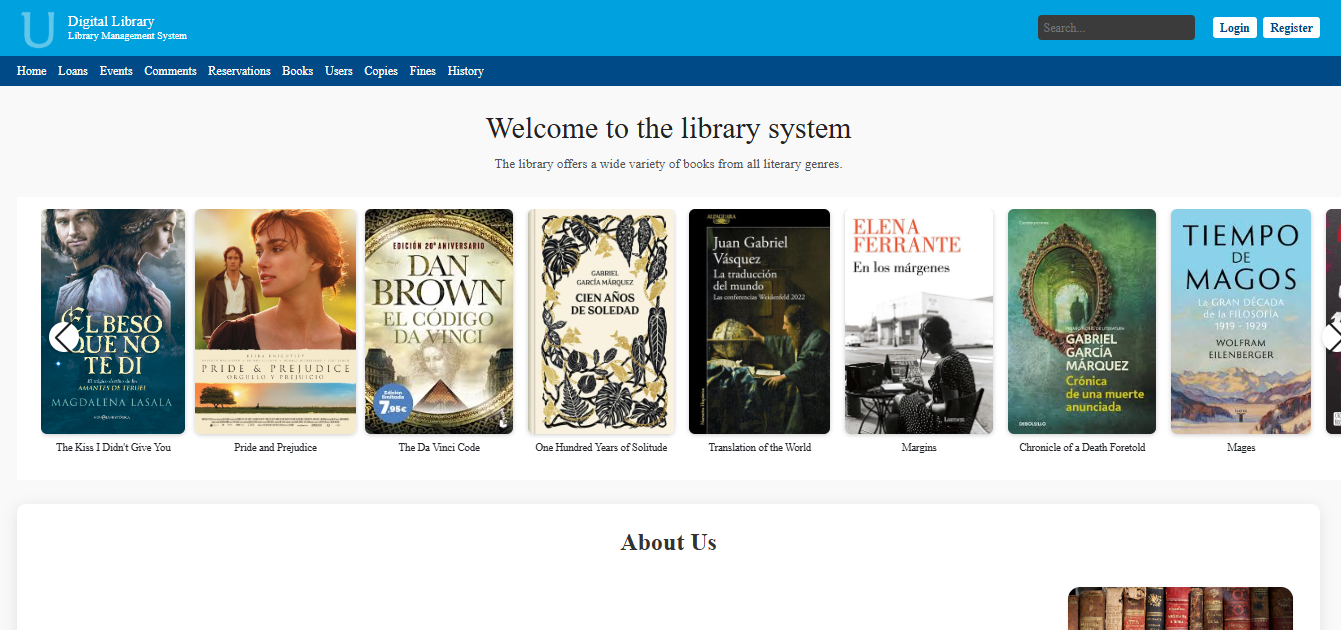Go to the Reservations page

[239, 71]
